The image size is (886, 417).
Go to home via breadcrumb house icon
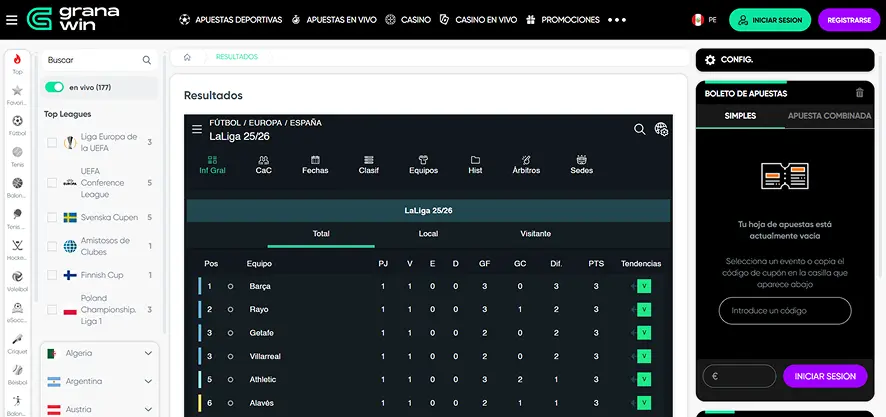coord(187,57)
